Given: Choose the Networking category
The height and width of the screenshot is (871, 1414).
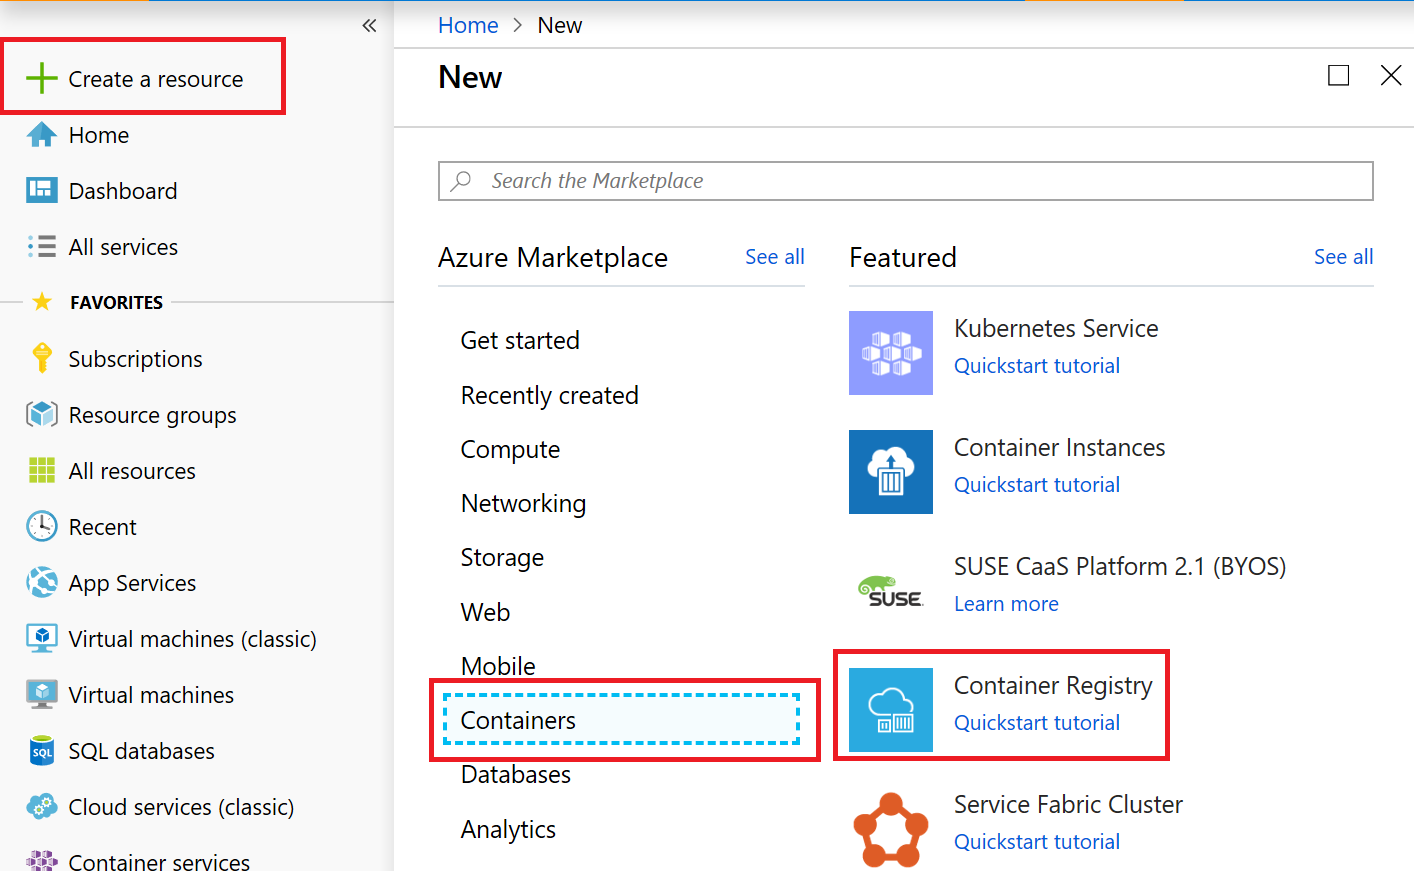Looking at the screenshot, I should click(x=523, y=503).
